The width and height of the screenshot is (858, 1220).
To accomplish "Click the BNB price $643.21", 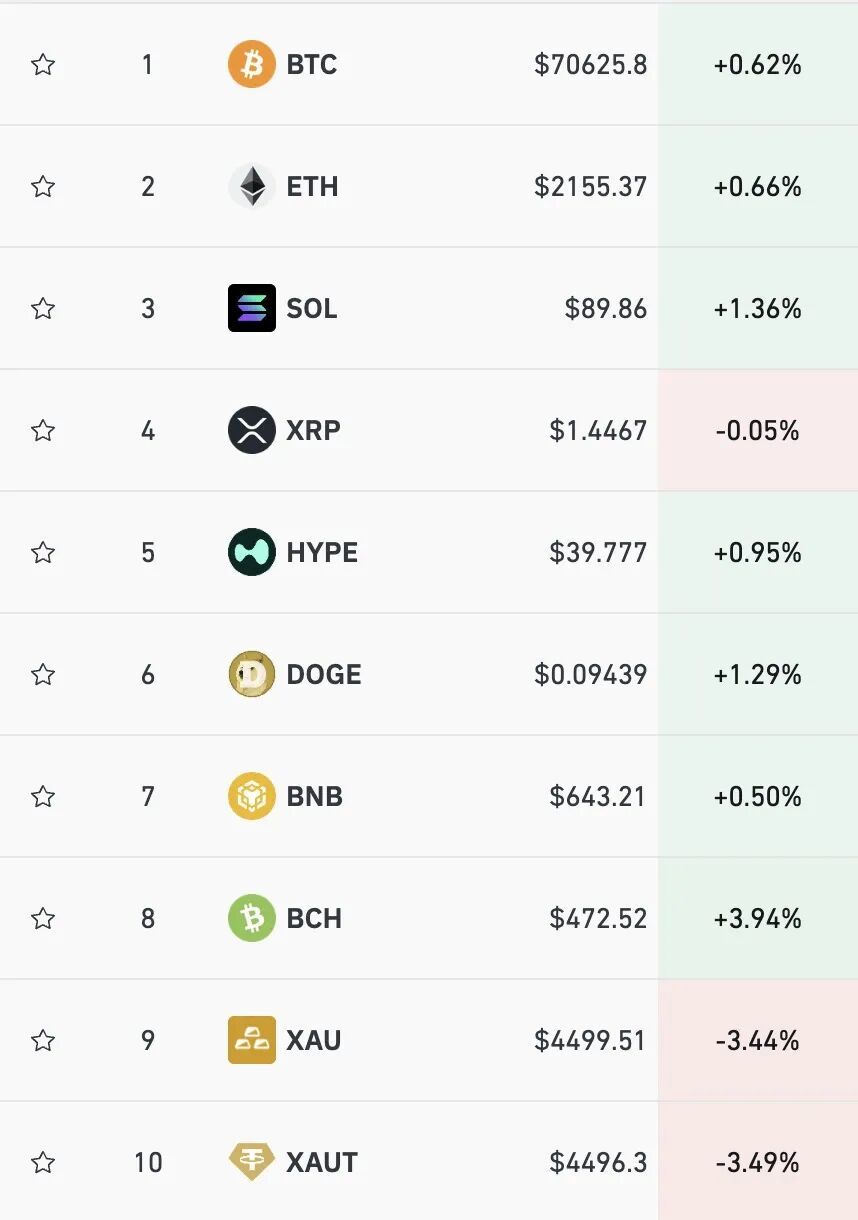I will coord(597,797).
